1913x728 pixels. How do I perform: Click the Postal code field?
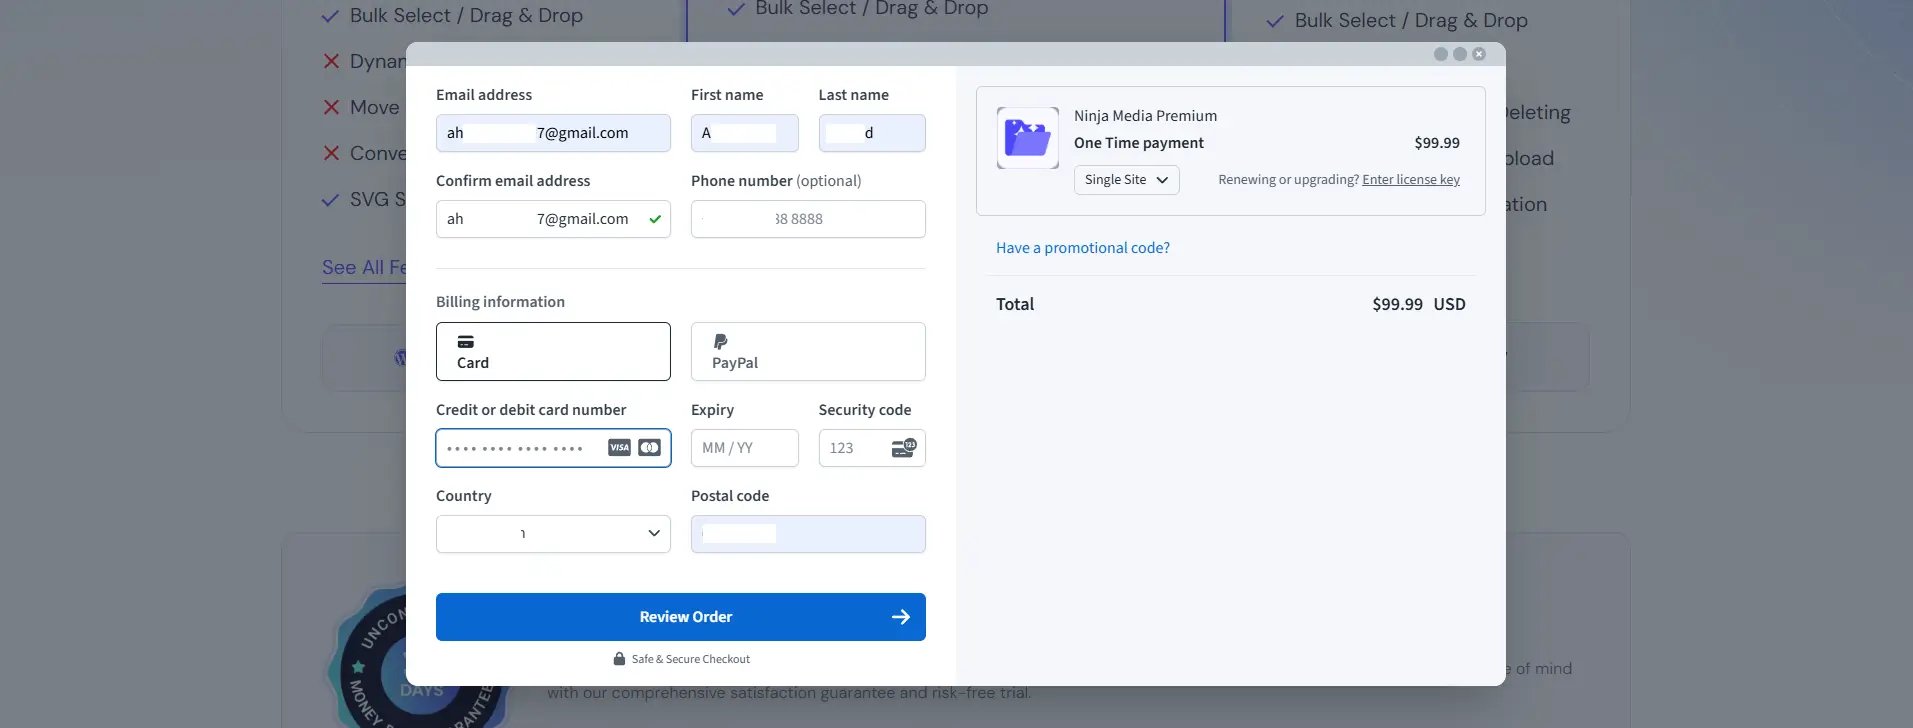[808, 534]
